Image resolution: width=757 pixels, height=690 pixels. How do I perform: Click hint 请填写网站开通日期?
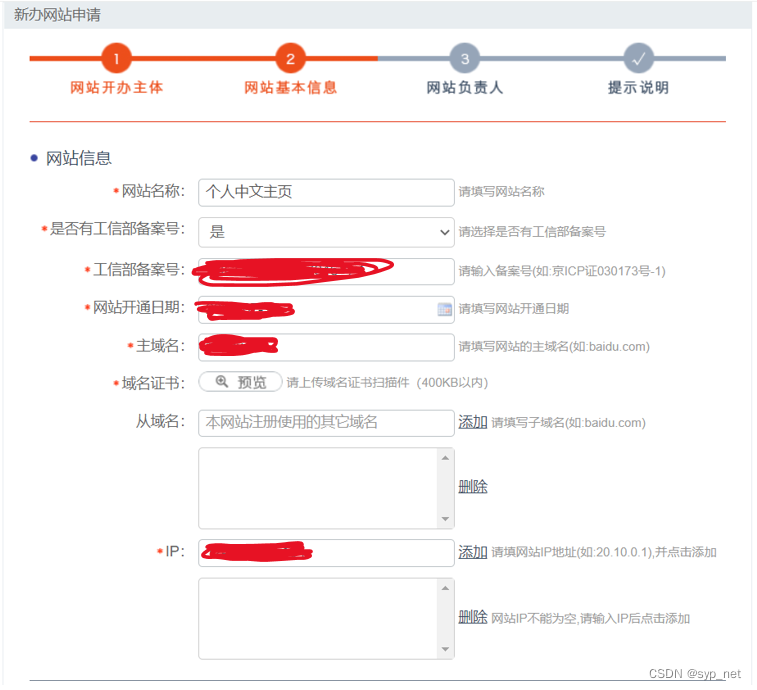point(514,309)
